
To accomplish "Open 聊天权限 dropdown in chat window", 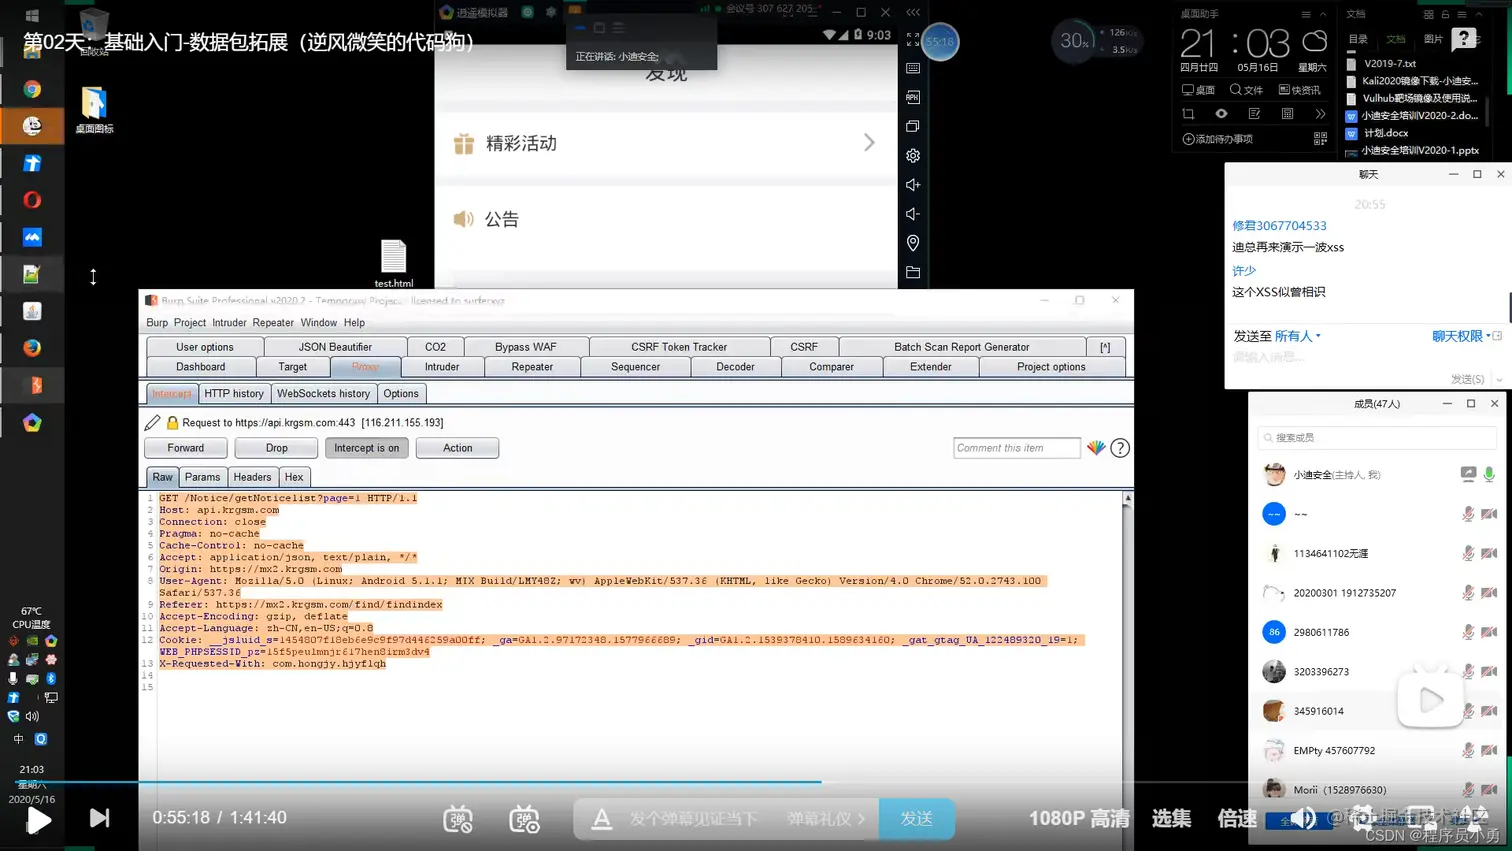I will pyautogui.click(x=1461, y=336).
